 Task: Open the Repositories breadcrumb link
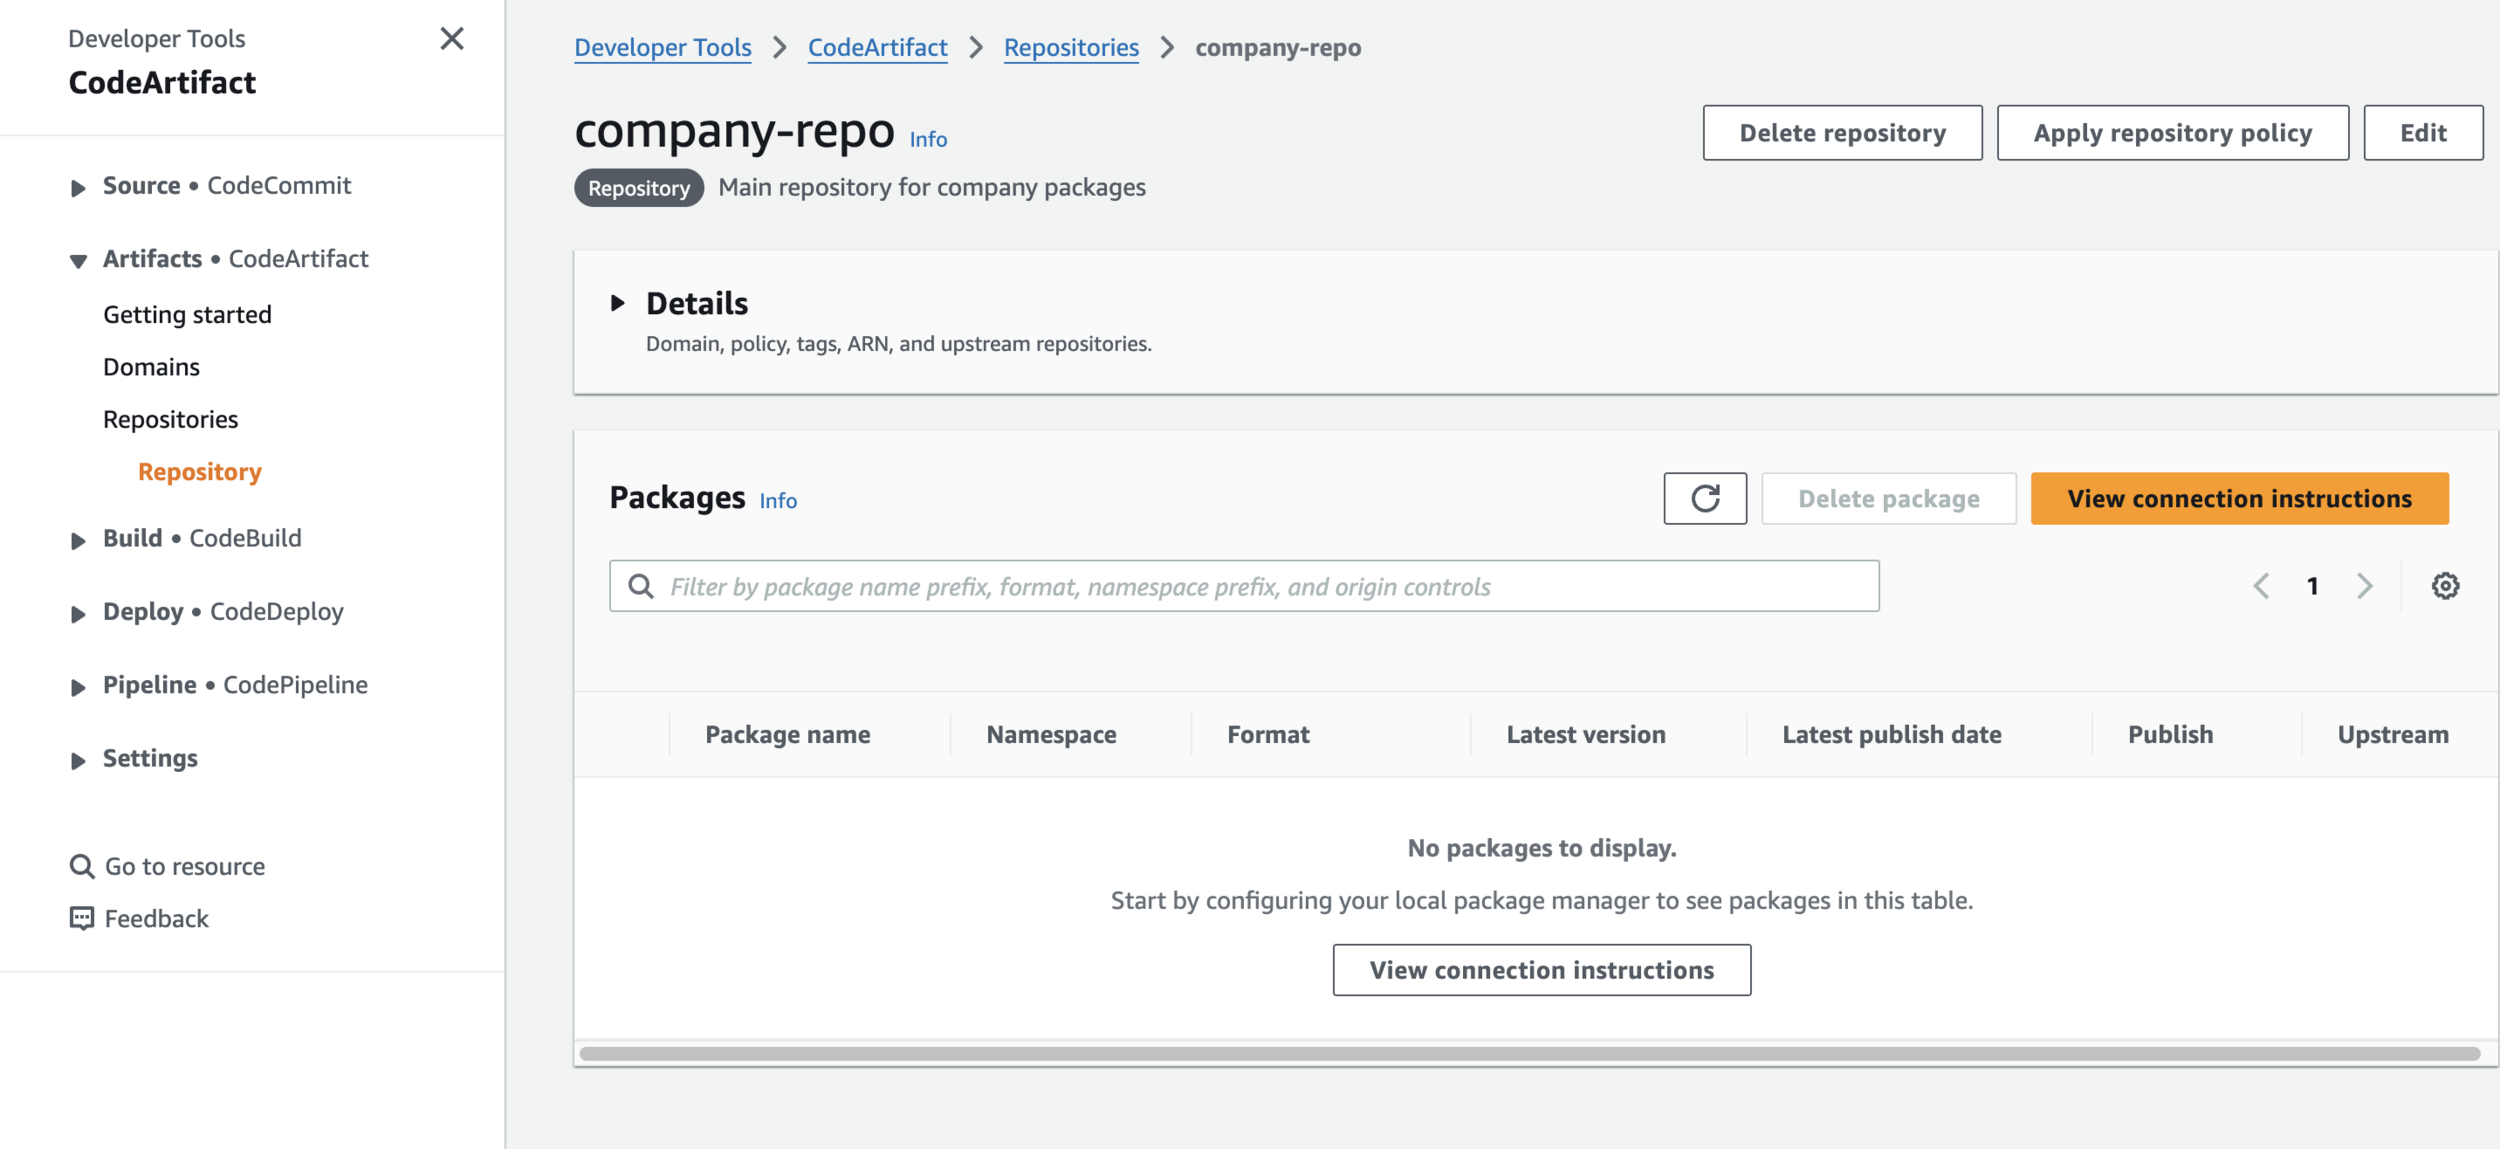[1071, 48]
